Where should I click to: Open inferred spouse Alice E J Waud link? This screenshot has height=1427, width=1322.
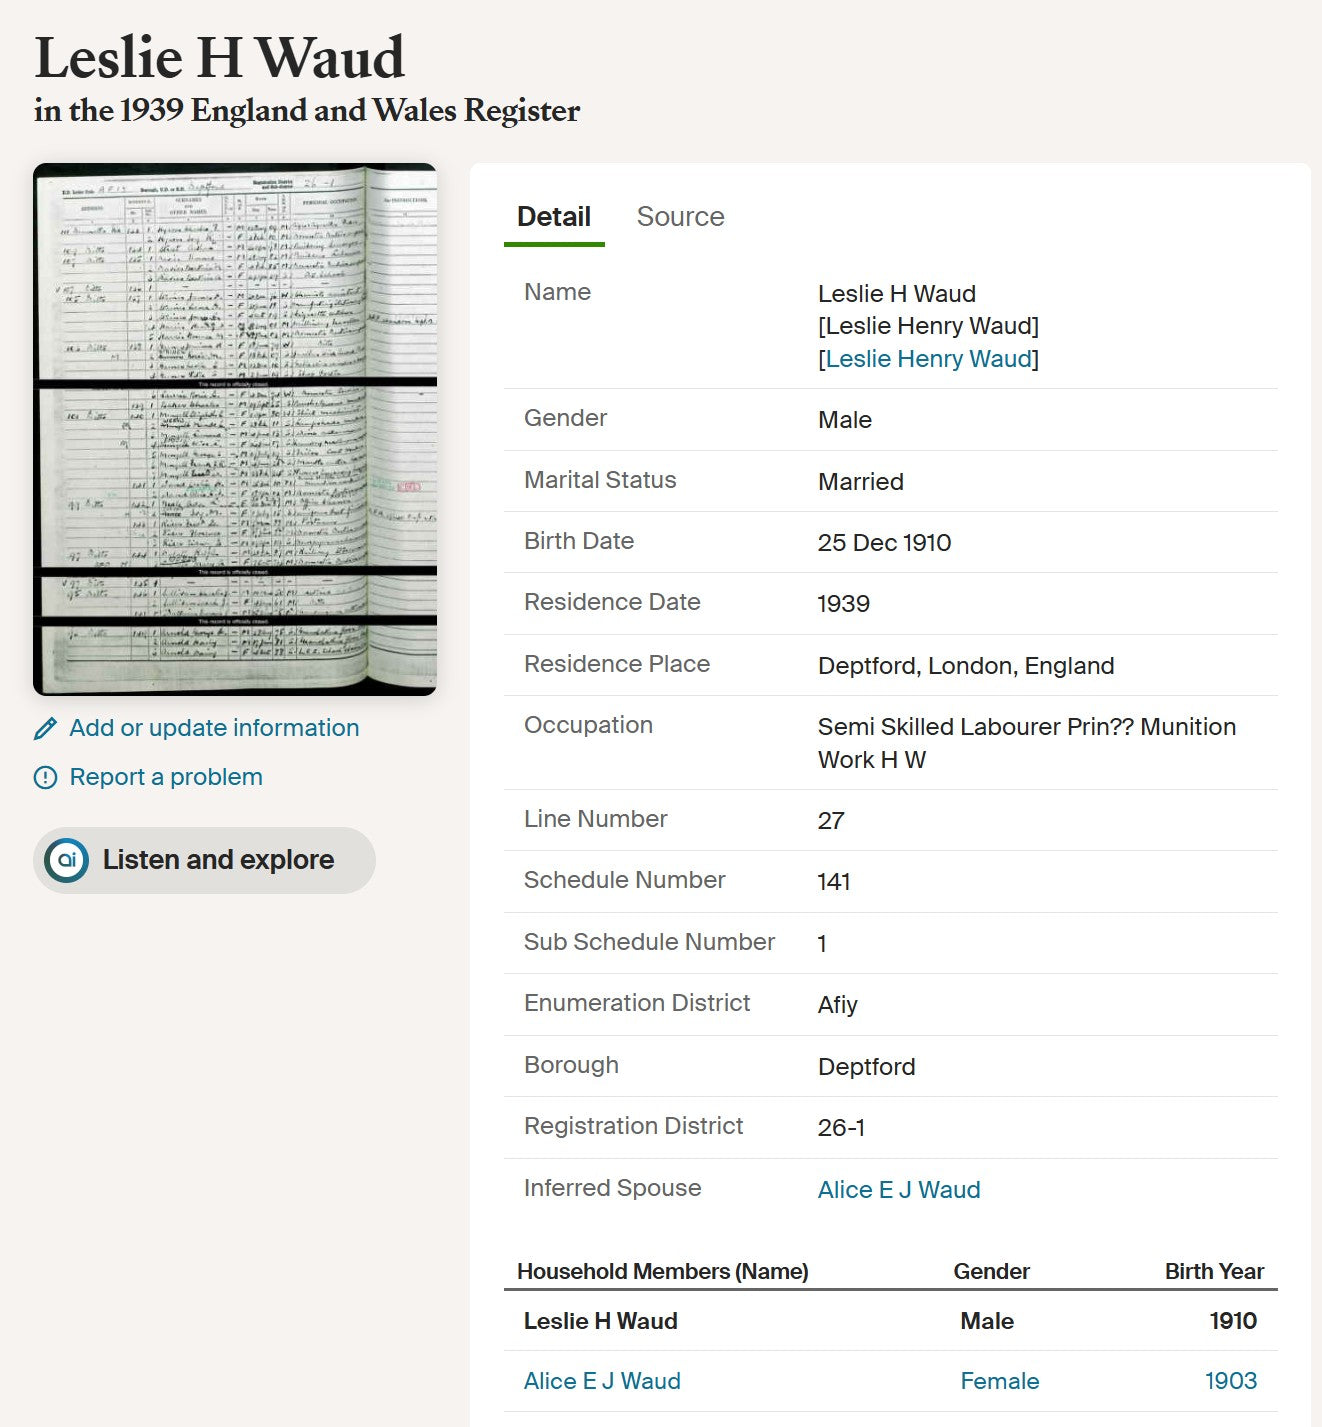[899, 1190]
